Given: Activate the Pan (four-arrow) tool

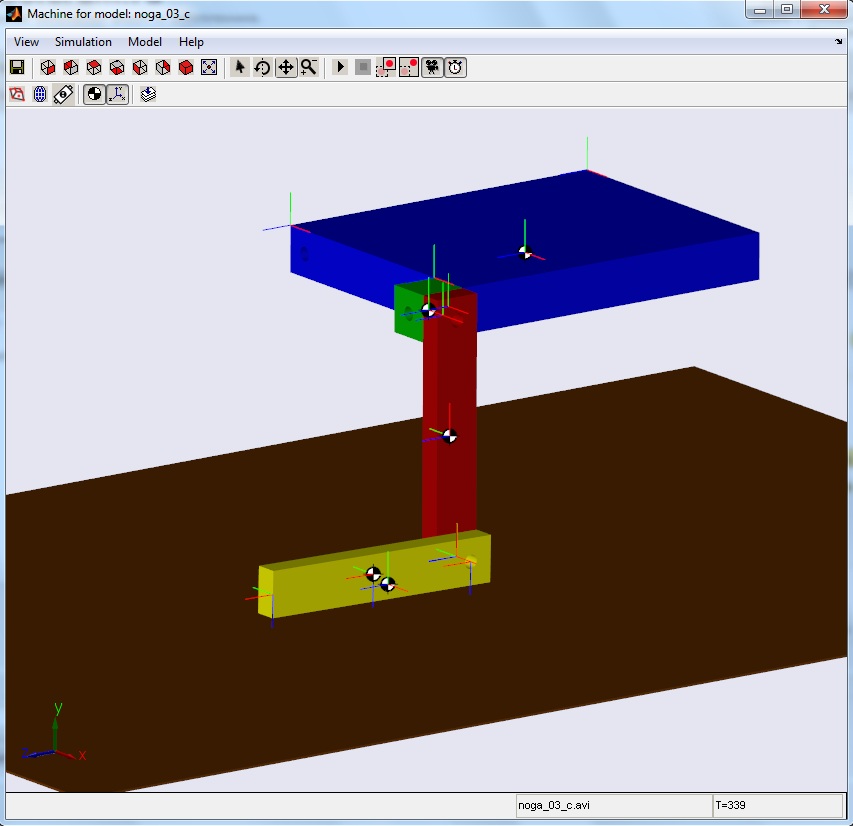Looking at the screenshot, I should click(286, 67).
